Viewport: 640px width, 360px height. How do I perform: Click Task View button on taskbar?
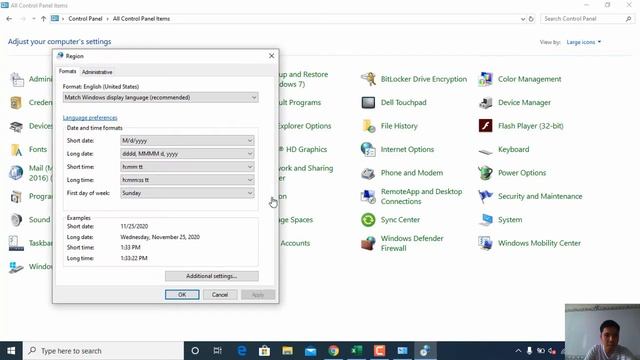pyautogui.click(x=218, y=351)
